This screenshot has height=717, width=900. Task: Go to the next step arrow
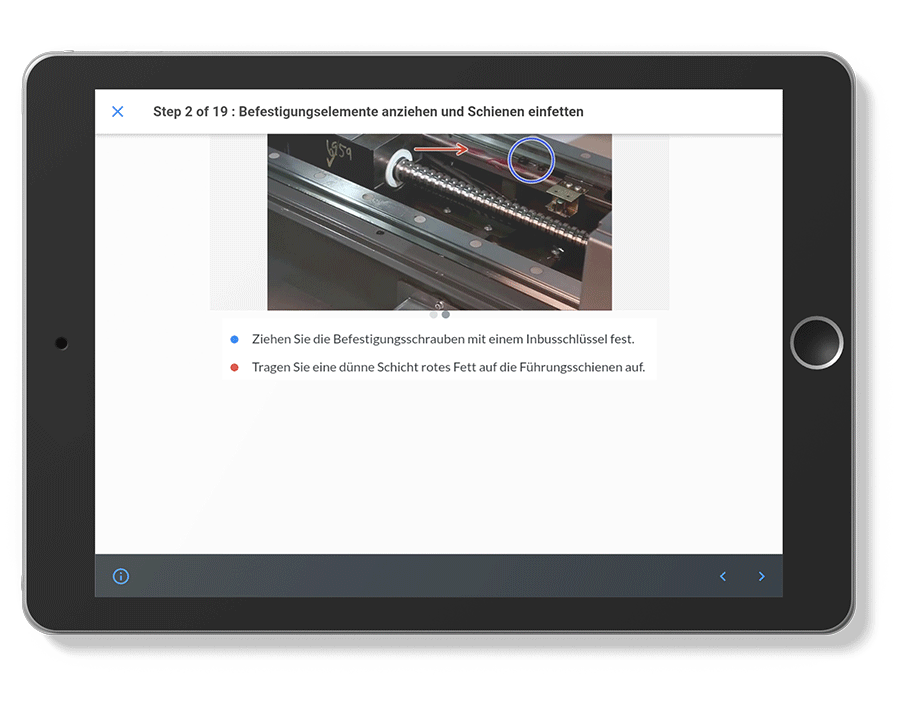click(x=761, y=576)
